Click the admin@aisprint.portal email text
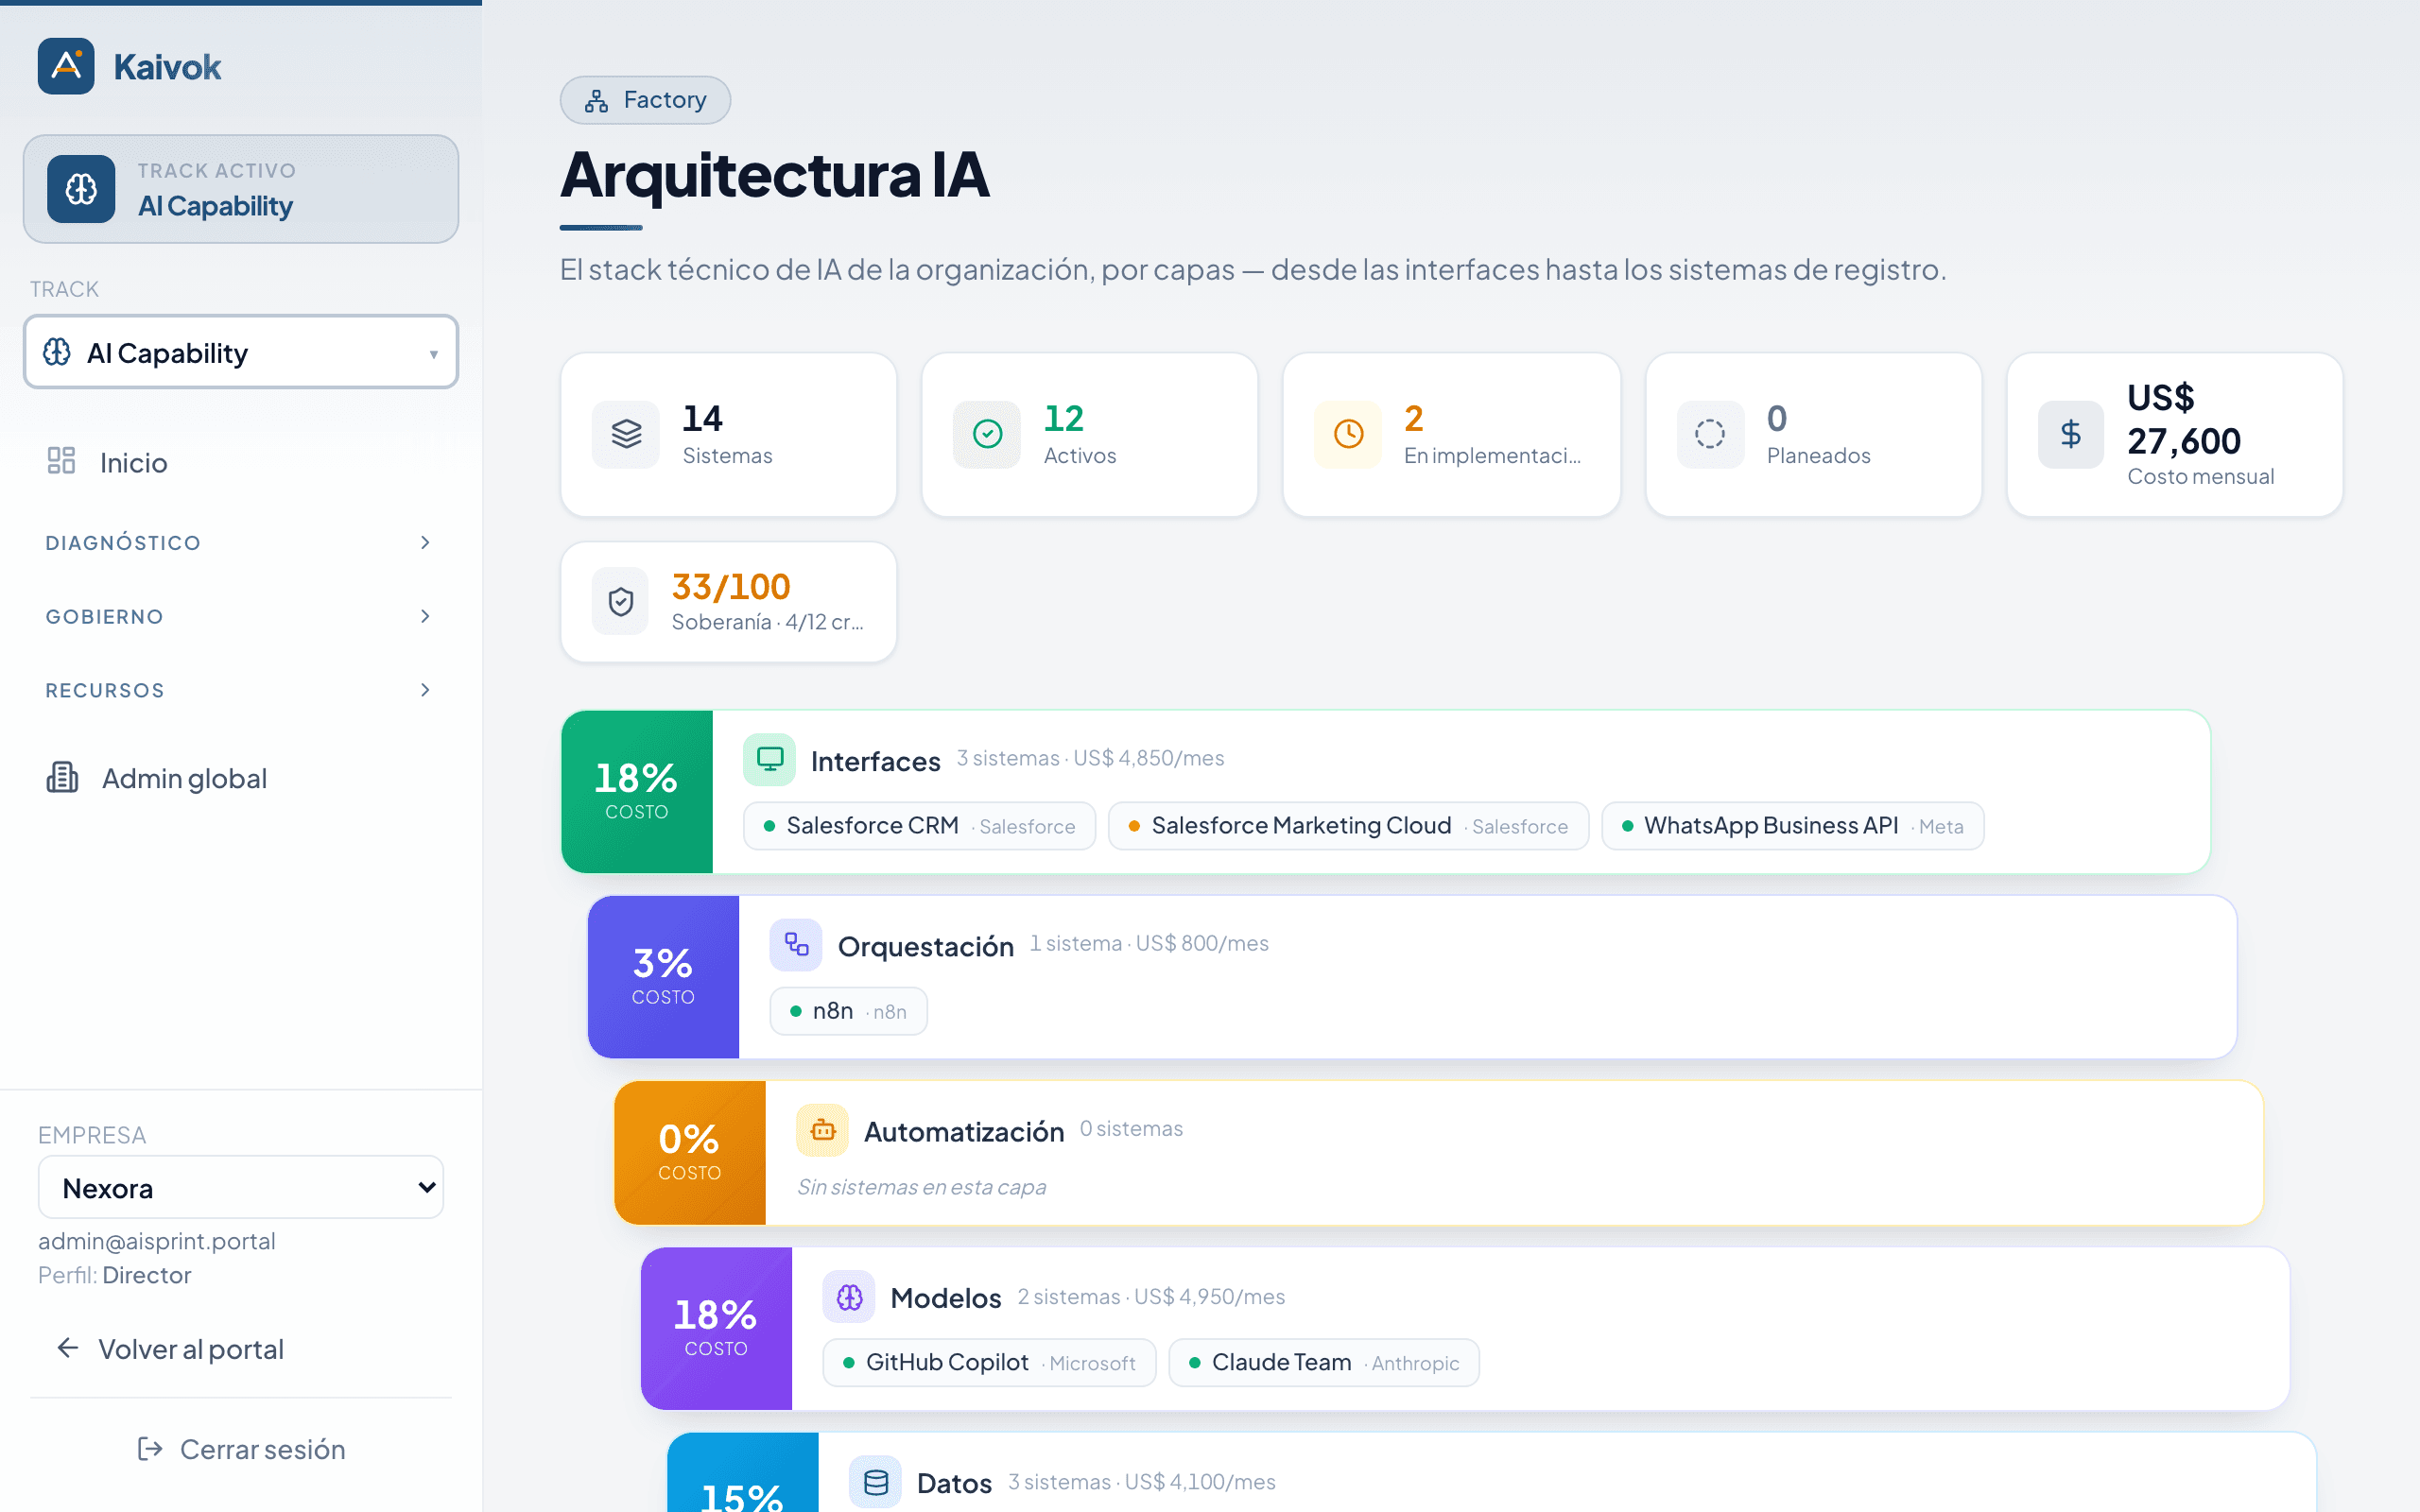 [157, 1241]
